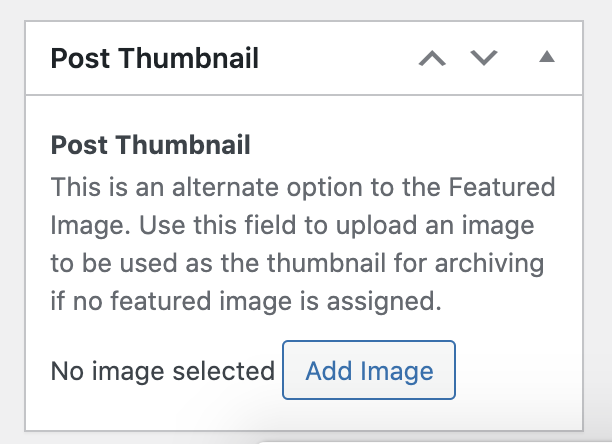
Task: Move the Post Thumbnail panel down
Action: coord(484,58)
